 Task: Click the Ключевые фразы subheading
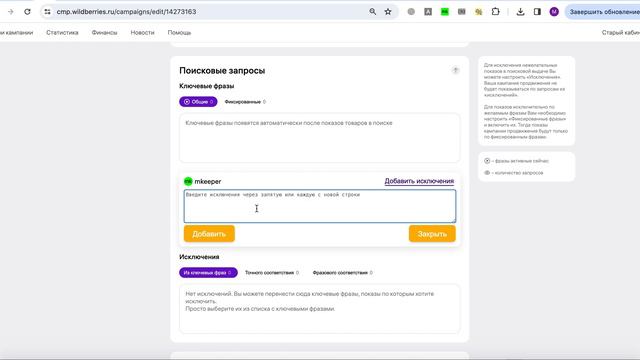point(207,86)
